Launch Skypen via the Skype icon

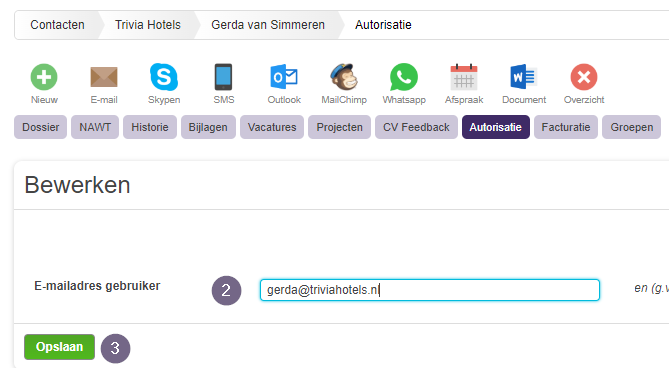tap(164, 77)
